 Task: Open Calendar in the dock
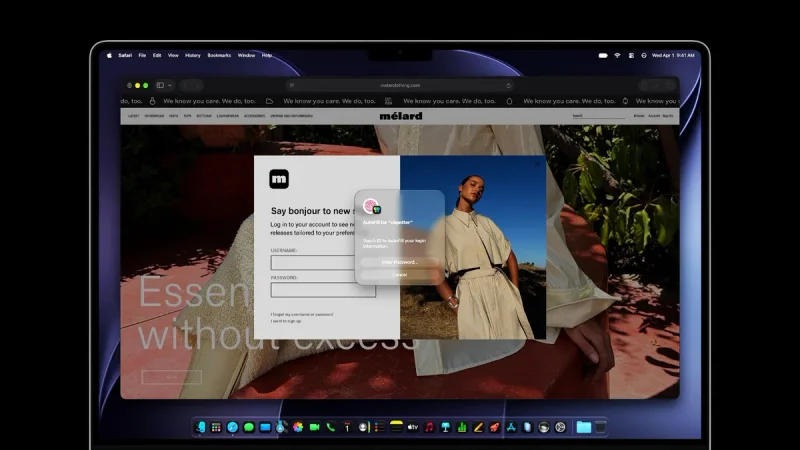(x=347, y=427)
